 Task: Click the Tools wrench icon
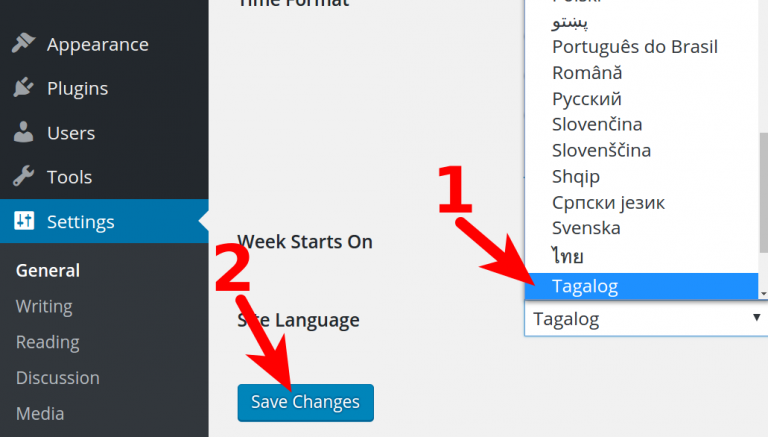click(23, 177)
